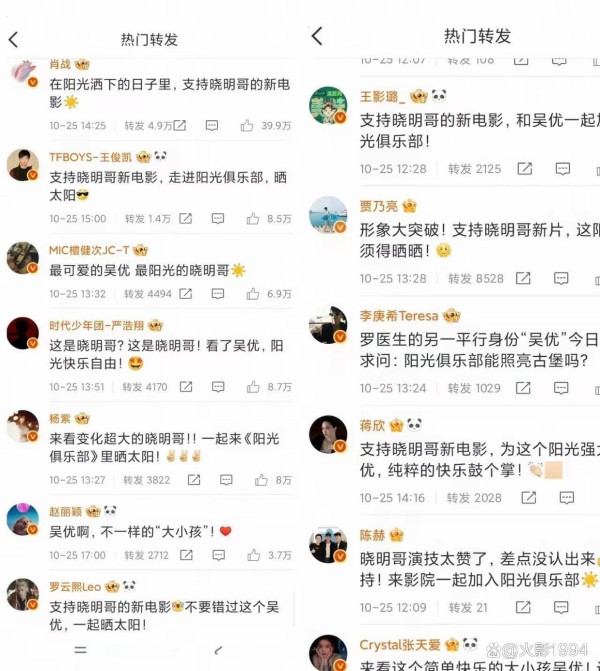The image size is (600, 671).
Task: Repost the 杨紫 post via share icon
Action: coord(194,480)
